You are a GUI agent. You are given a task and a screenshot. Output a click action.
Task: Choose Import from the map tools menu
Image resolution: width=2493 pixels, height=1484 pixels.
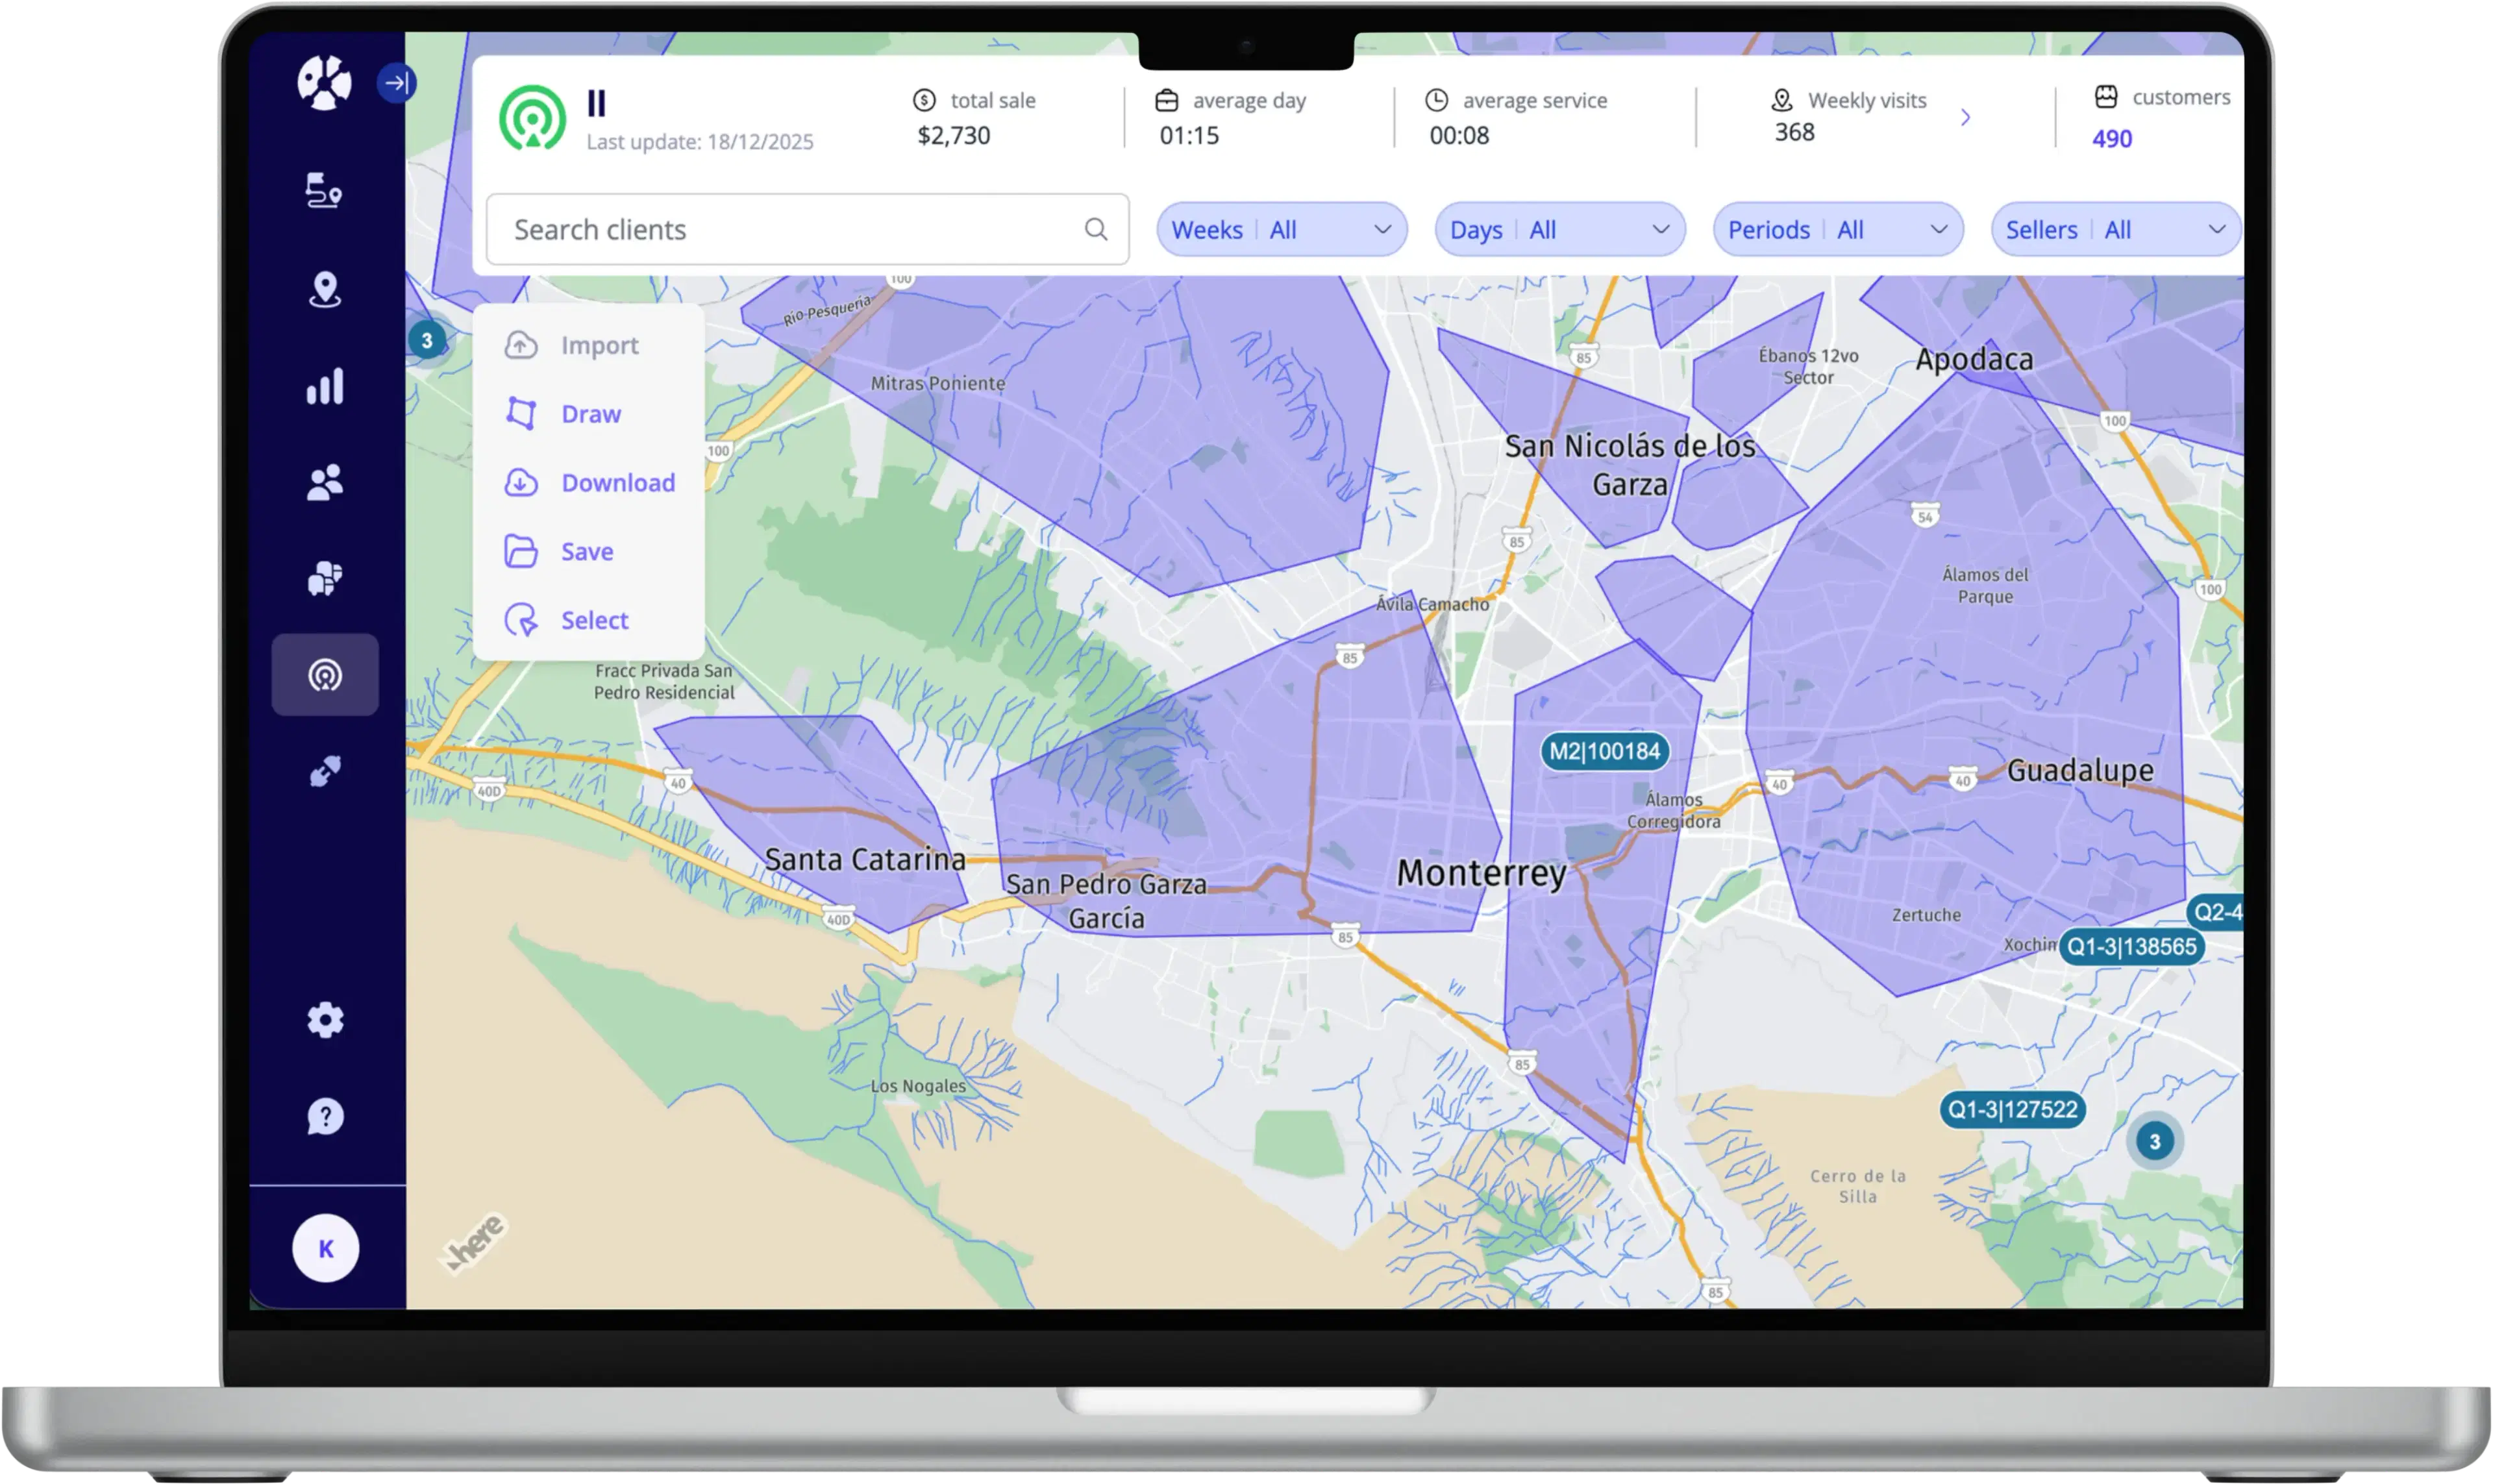(590, 345)
